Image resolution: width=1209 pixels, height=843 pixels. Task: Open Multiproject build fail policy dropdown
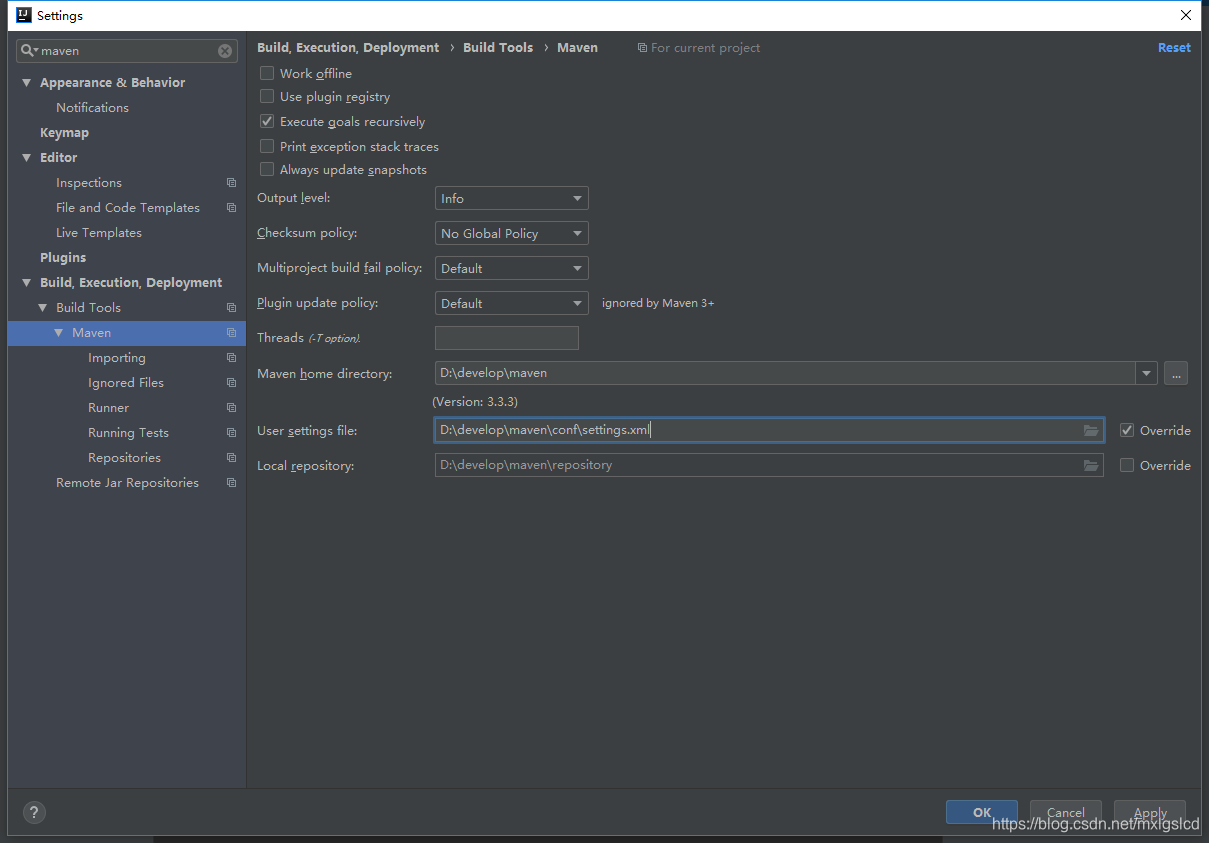coord(512,268)
